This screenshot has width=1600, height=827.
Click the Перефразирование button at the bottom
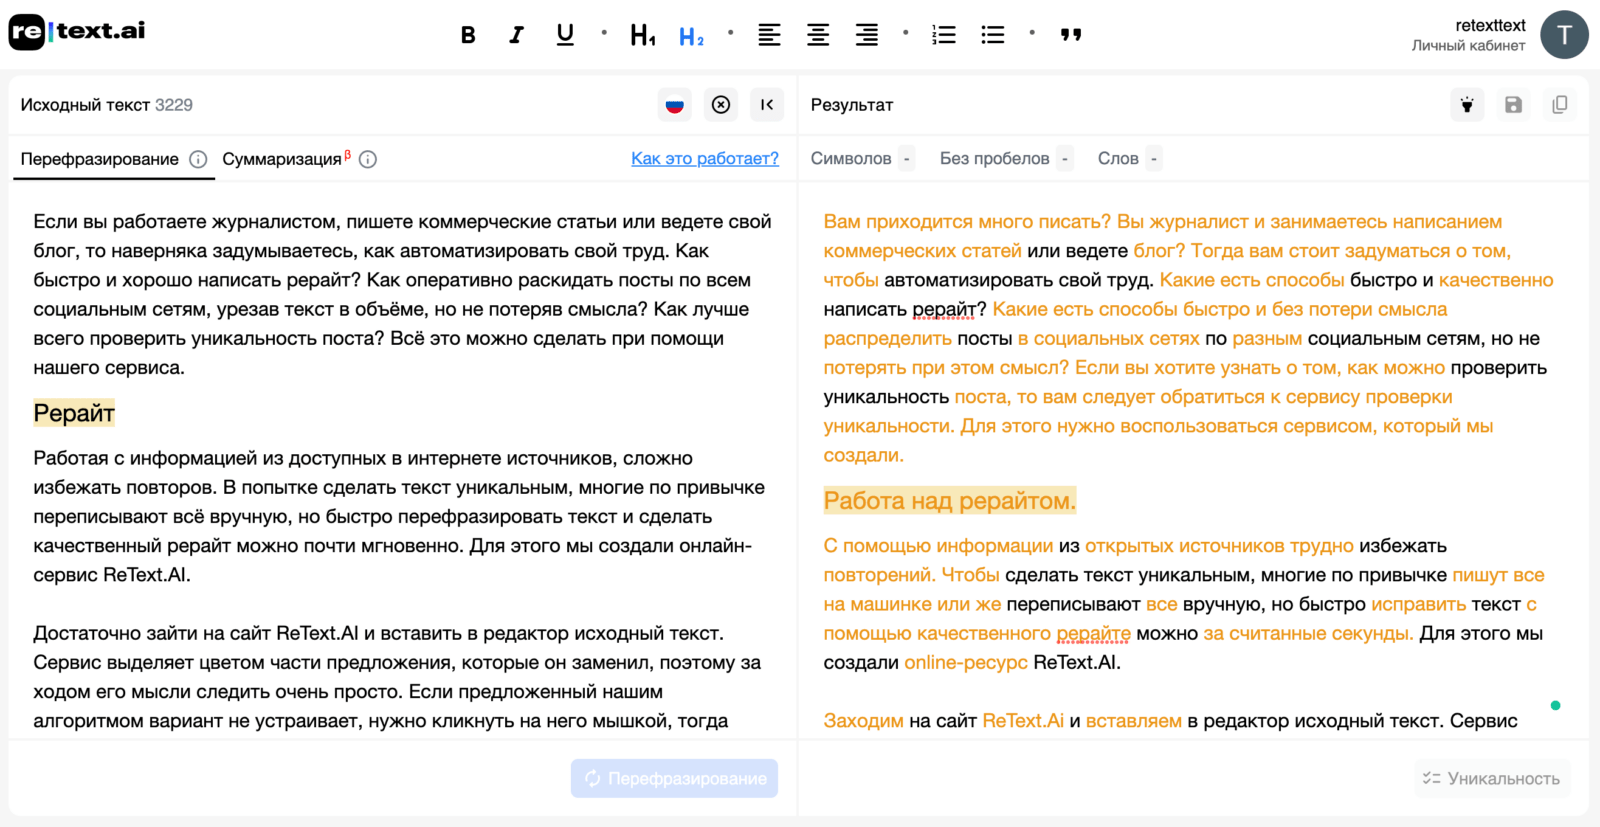675,778
